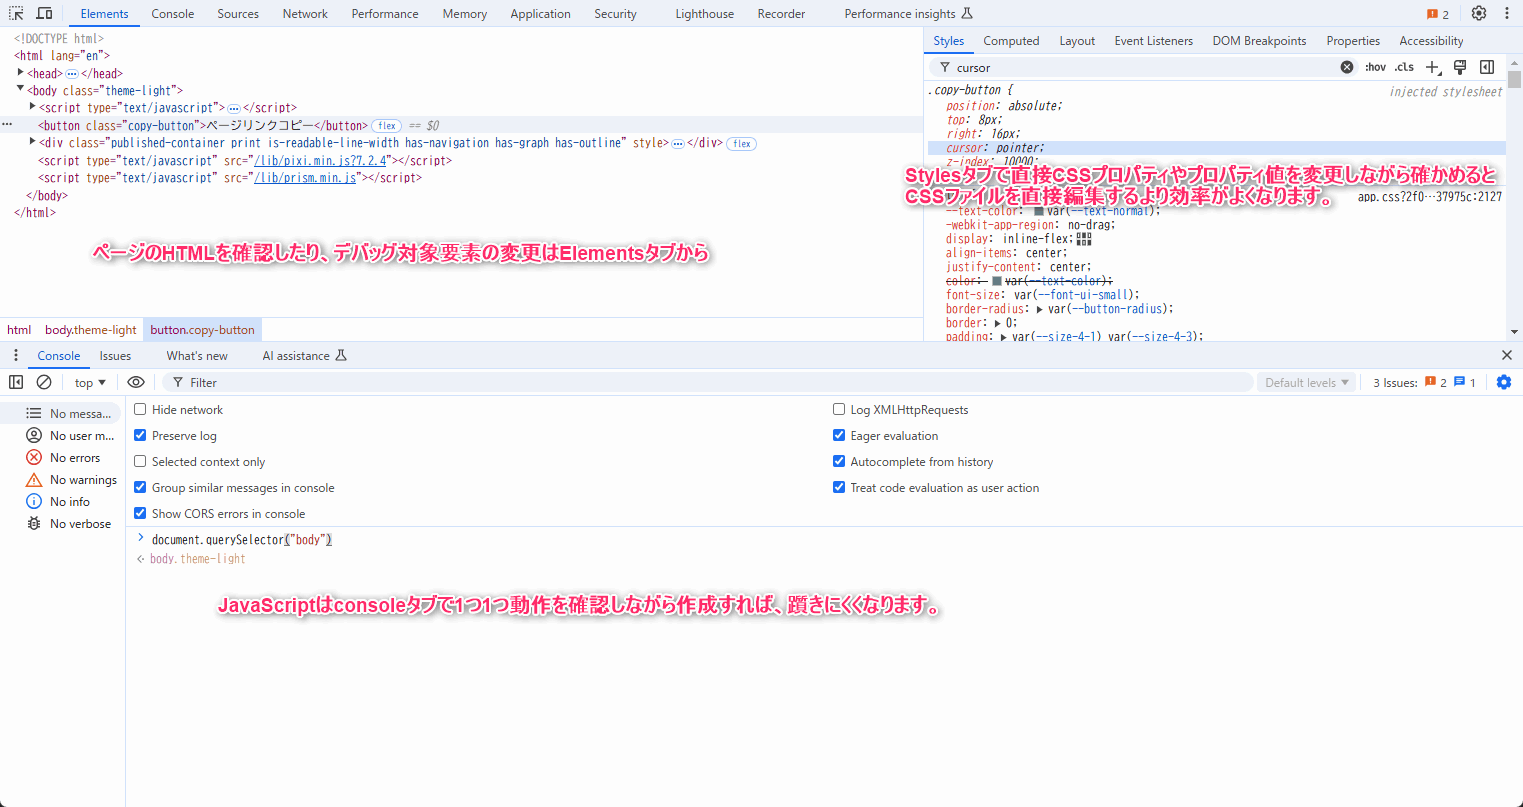
Task: Toggle the .cls classes button
Action: click(x=1404, y=67)
